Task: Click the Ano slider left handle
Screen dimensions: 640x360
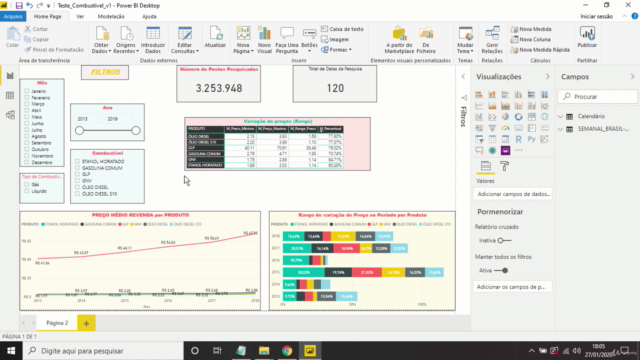Action: [80, 131]
